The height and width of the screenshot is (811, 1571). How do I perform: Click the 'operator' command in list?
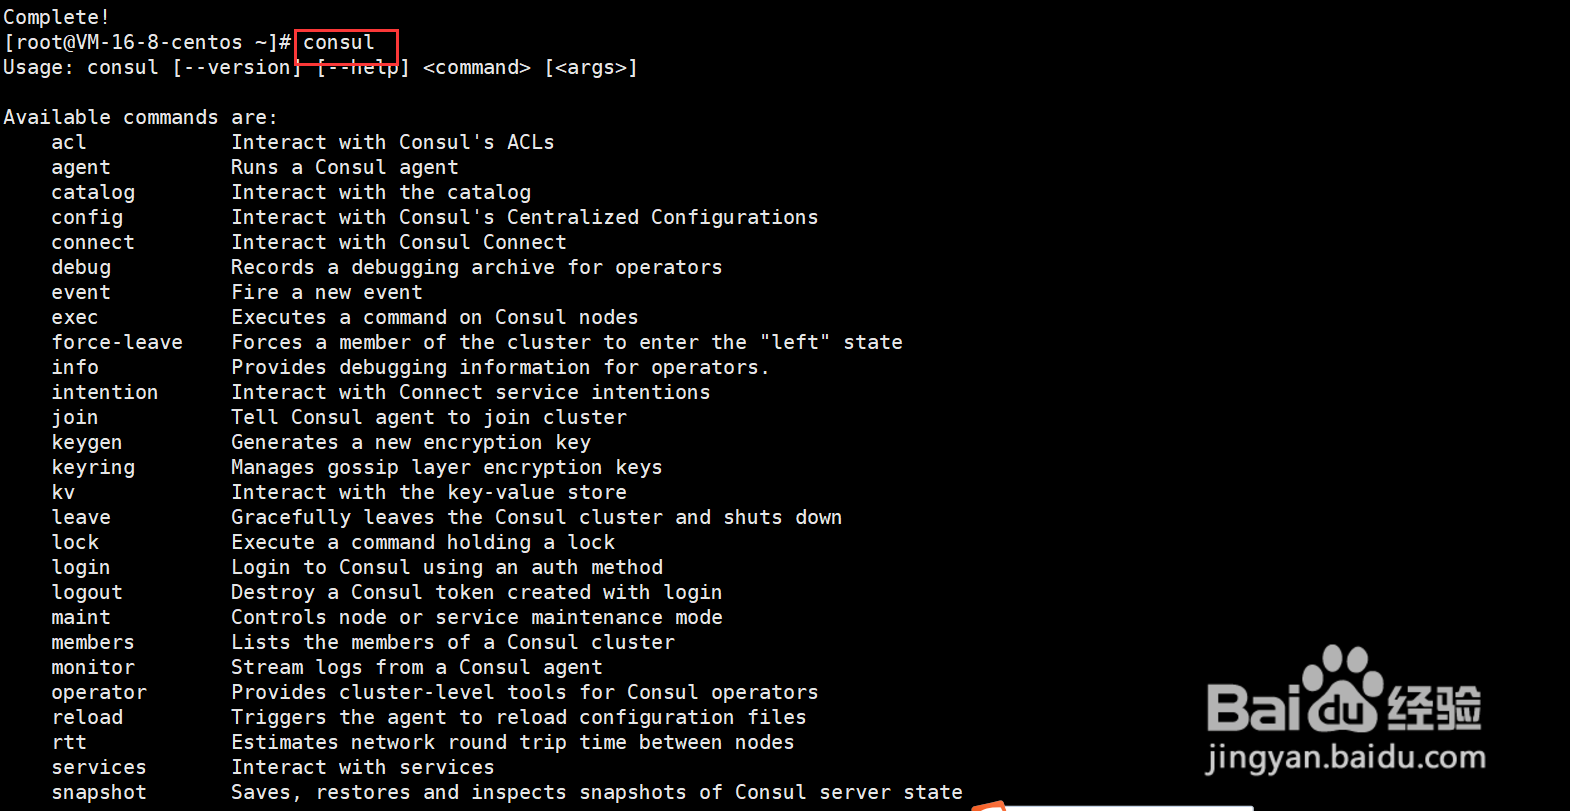(x=99, y=692)
